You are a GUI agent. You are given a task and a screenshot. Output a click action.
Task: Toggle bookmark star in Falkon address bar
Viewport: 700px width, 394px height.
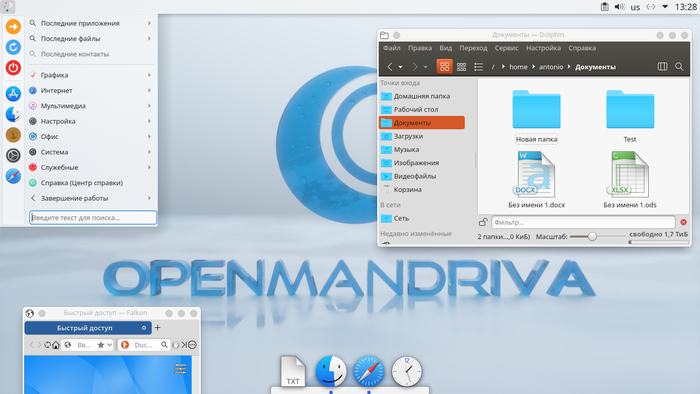pos(101,345)
